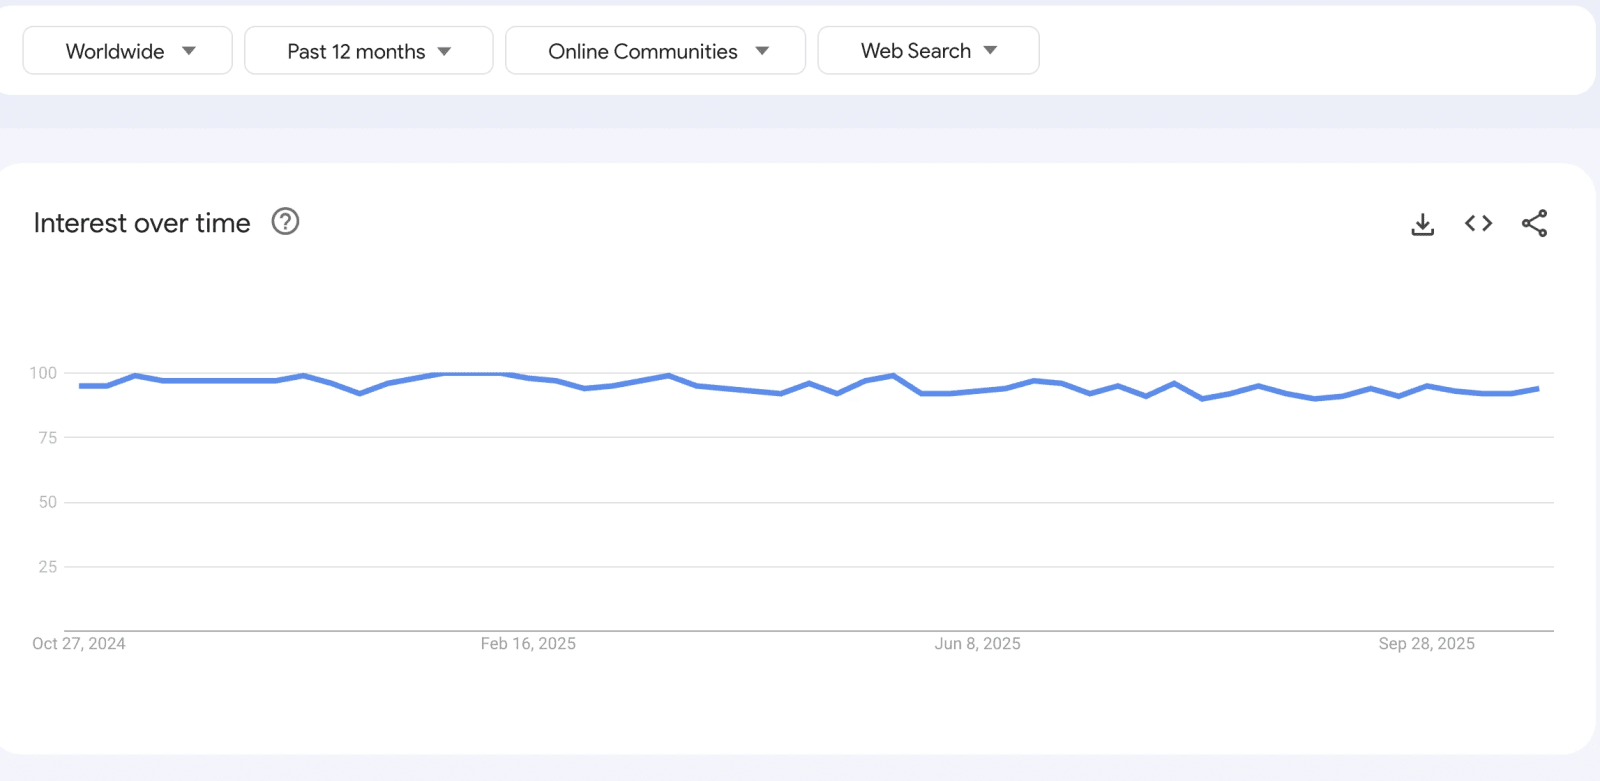Open the Online Communities category dropdown

click(x=656, y=51)
